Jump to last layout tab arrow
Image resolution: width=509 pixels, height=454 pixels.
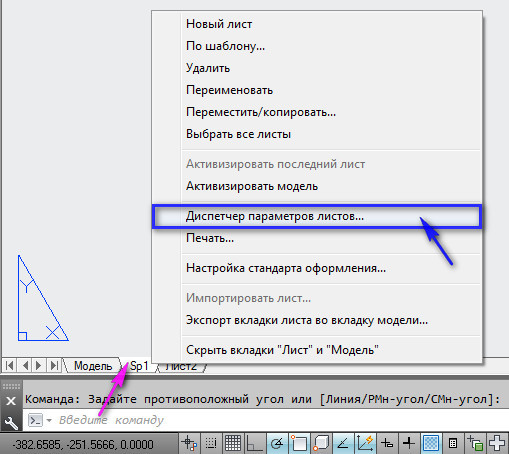click(54, 366)
